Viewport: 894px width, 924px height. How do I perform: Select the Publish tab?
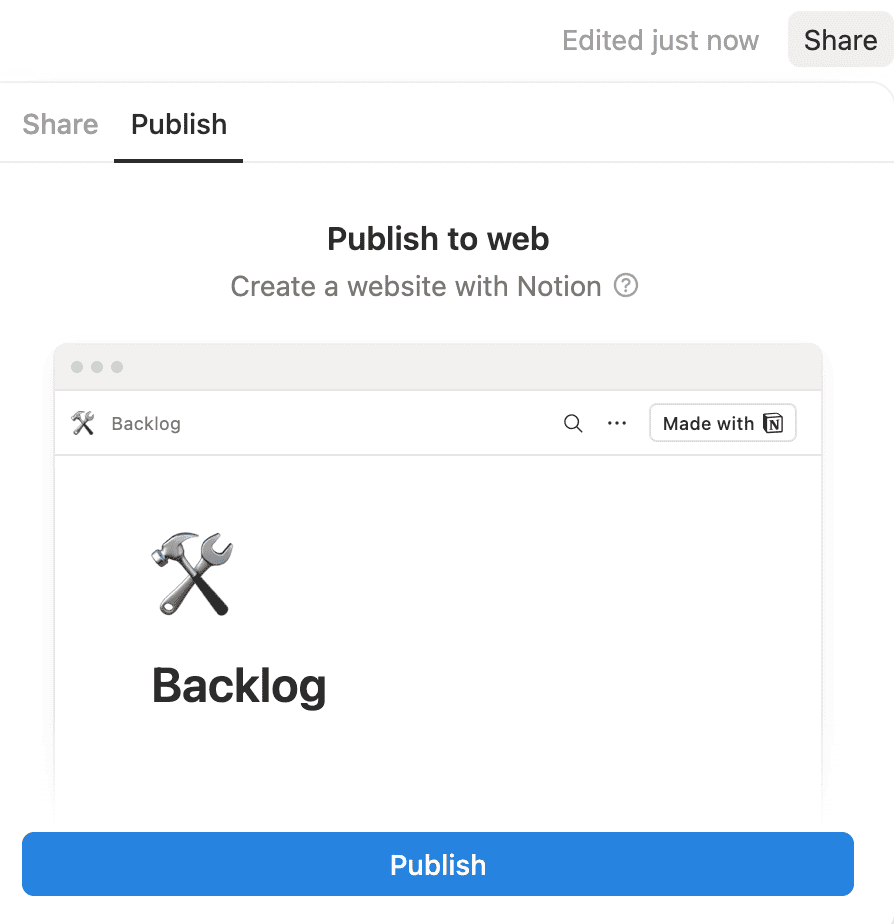pos(178,124)
